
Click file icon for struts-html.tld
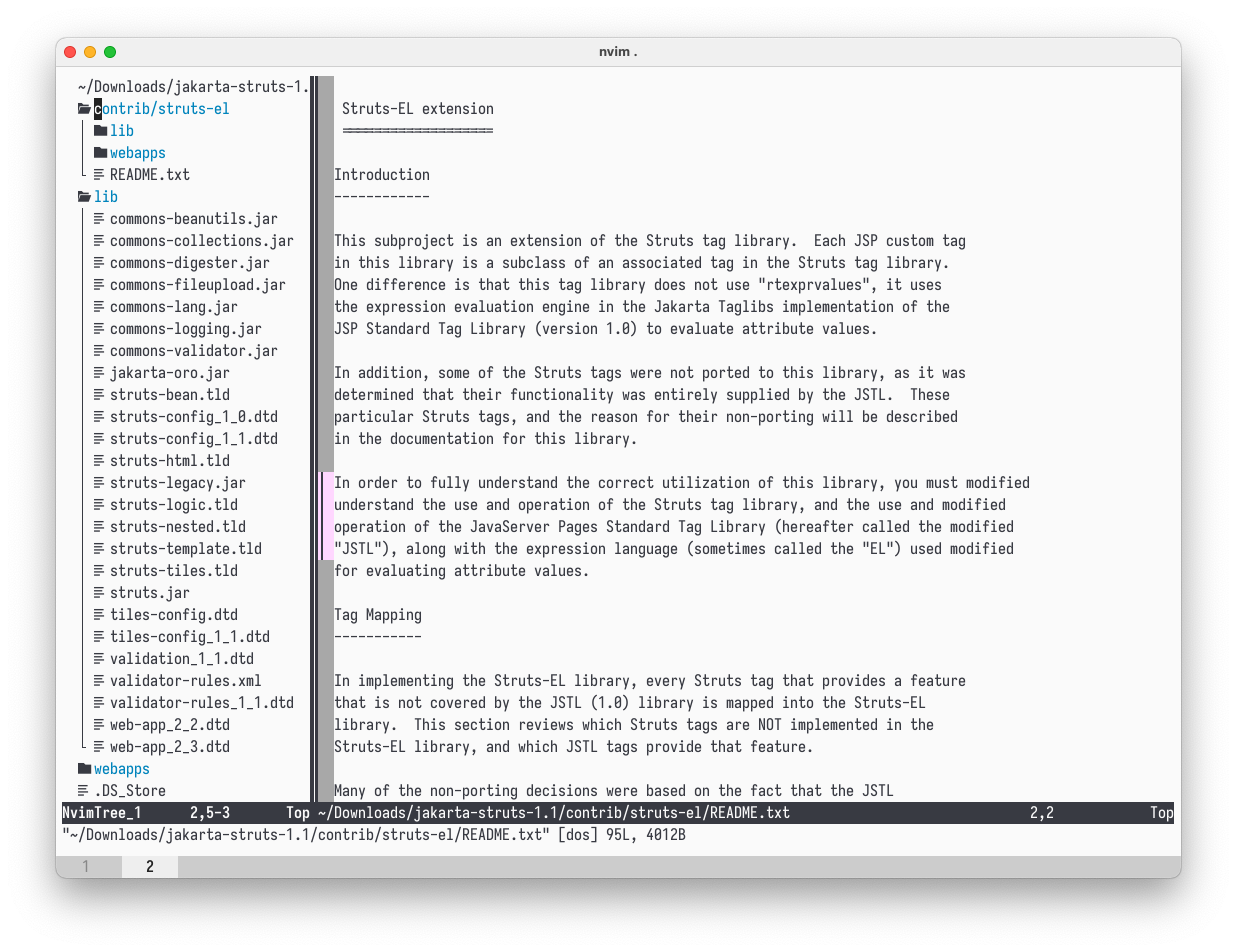pos(99,461)
